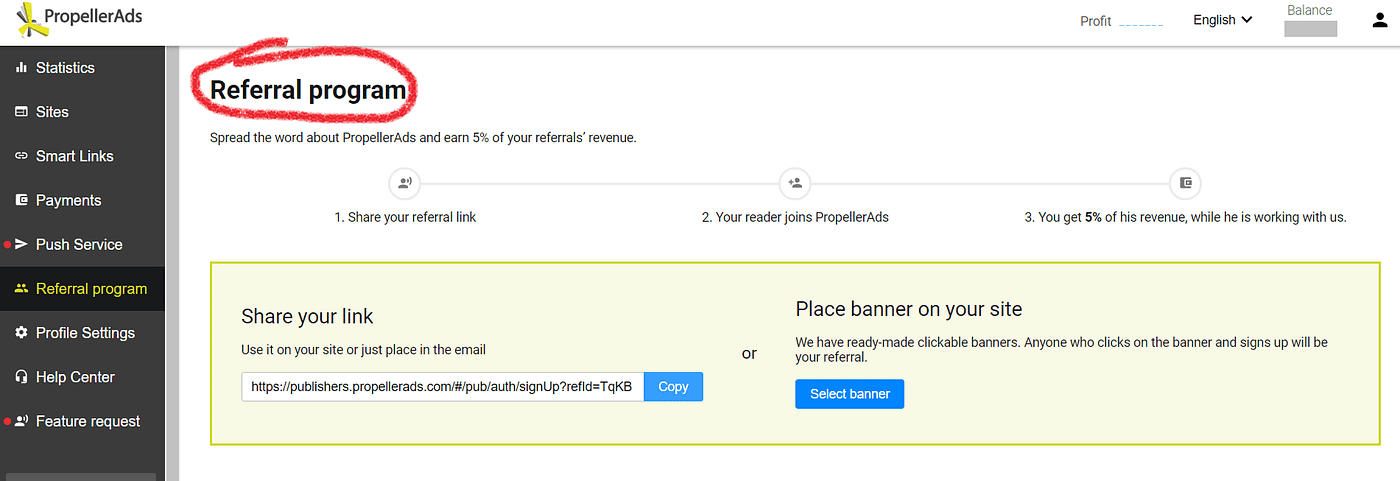Click the Select banner button
1400x481 pixels.
[849, 394]
